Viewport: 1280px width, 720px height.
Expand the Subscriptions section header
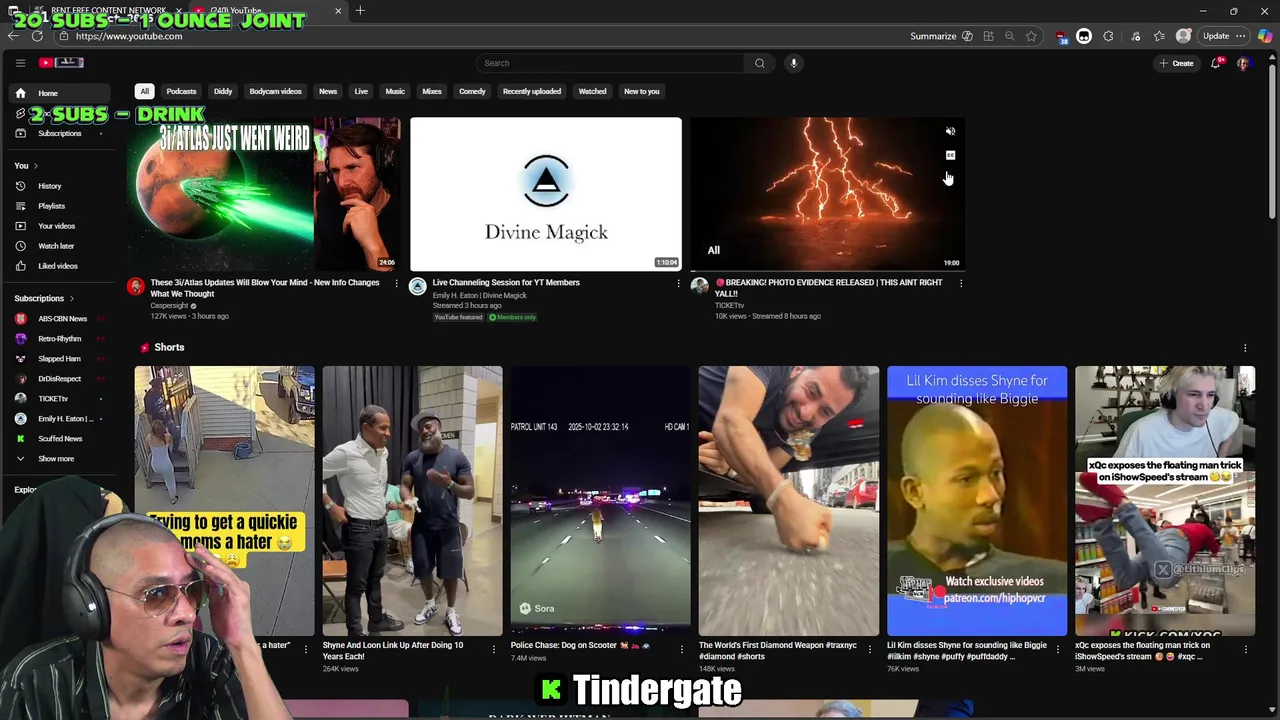(44, 298)
